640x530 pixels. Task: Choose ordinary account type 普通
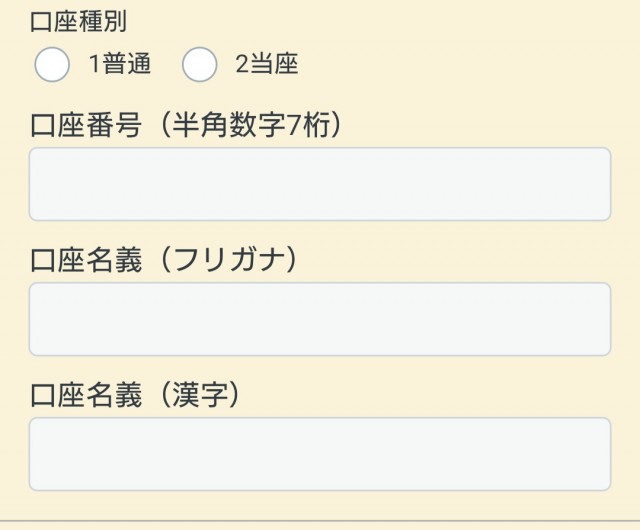point(52,65)
